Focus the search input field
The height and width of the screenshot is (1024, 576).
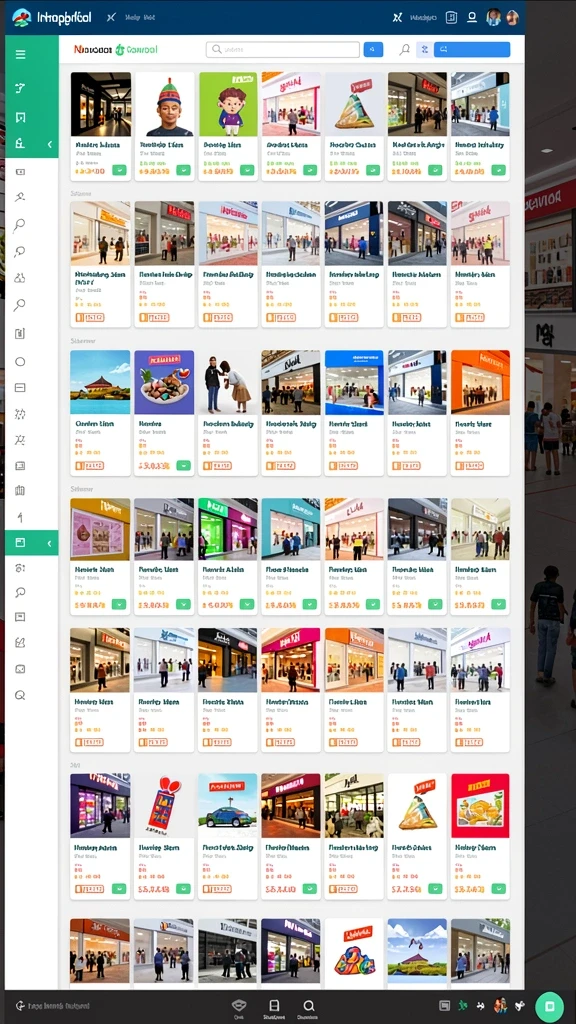tap(283, 50)
